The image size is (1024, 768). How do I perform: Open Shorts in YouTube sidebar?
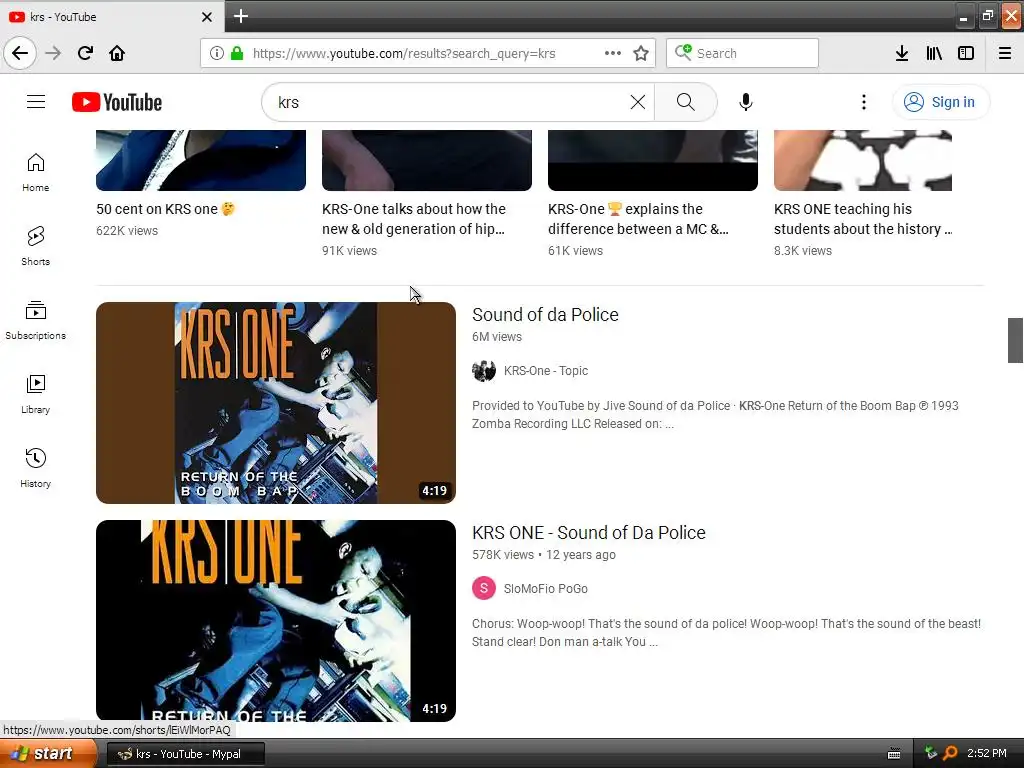point(35,246)
